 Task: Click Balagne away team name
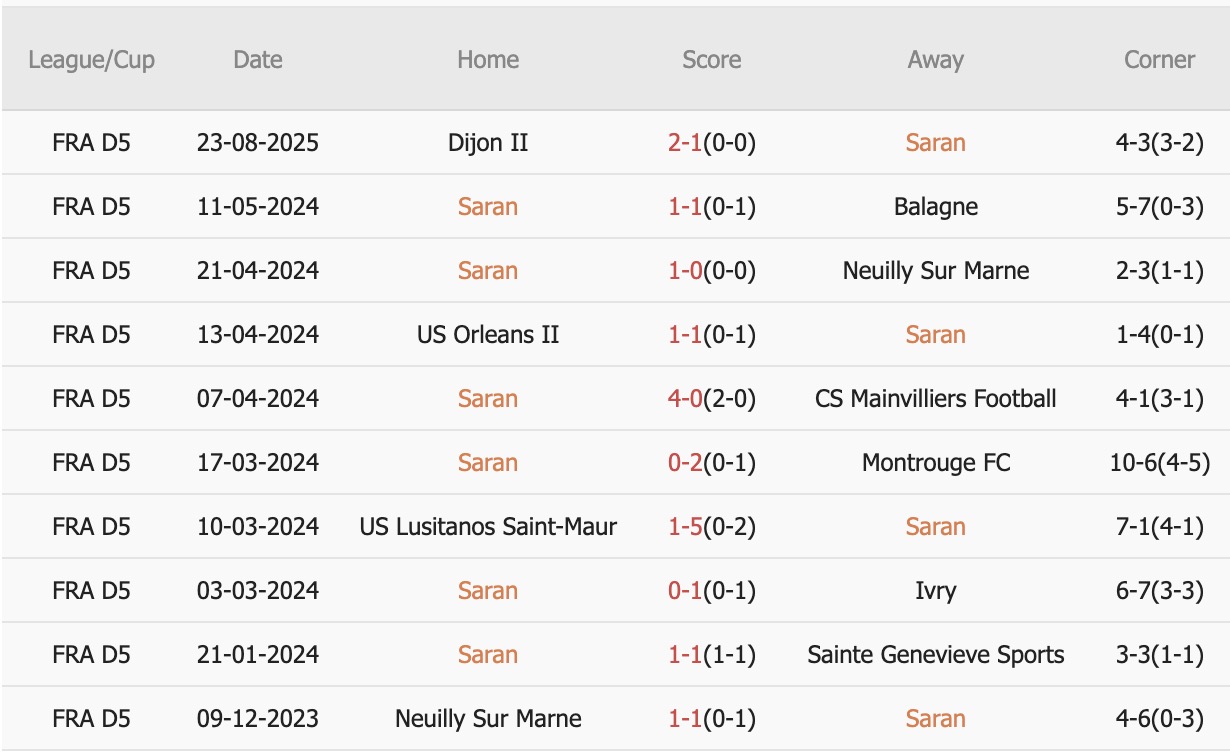pos(935,207)
